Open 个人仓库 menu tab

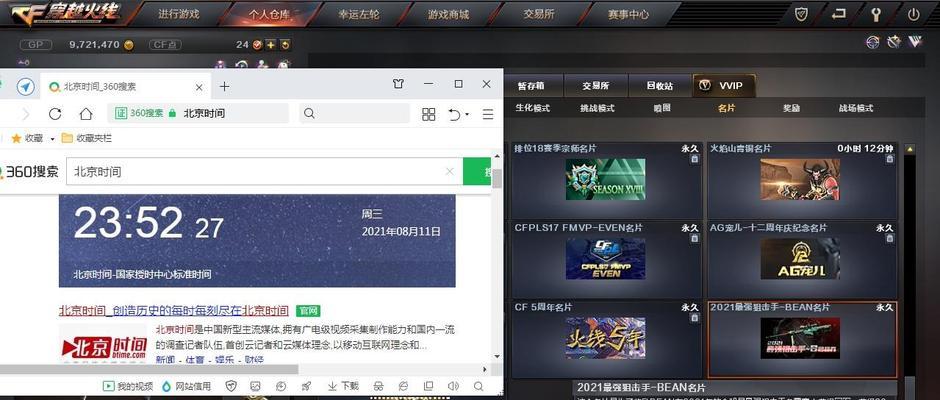(x=269, y=14)
